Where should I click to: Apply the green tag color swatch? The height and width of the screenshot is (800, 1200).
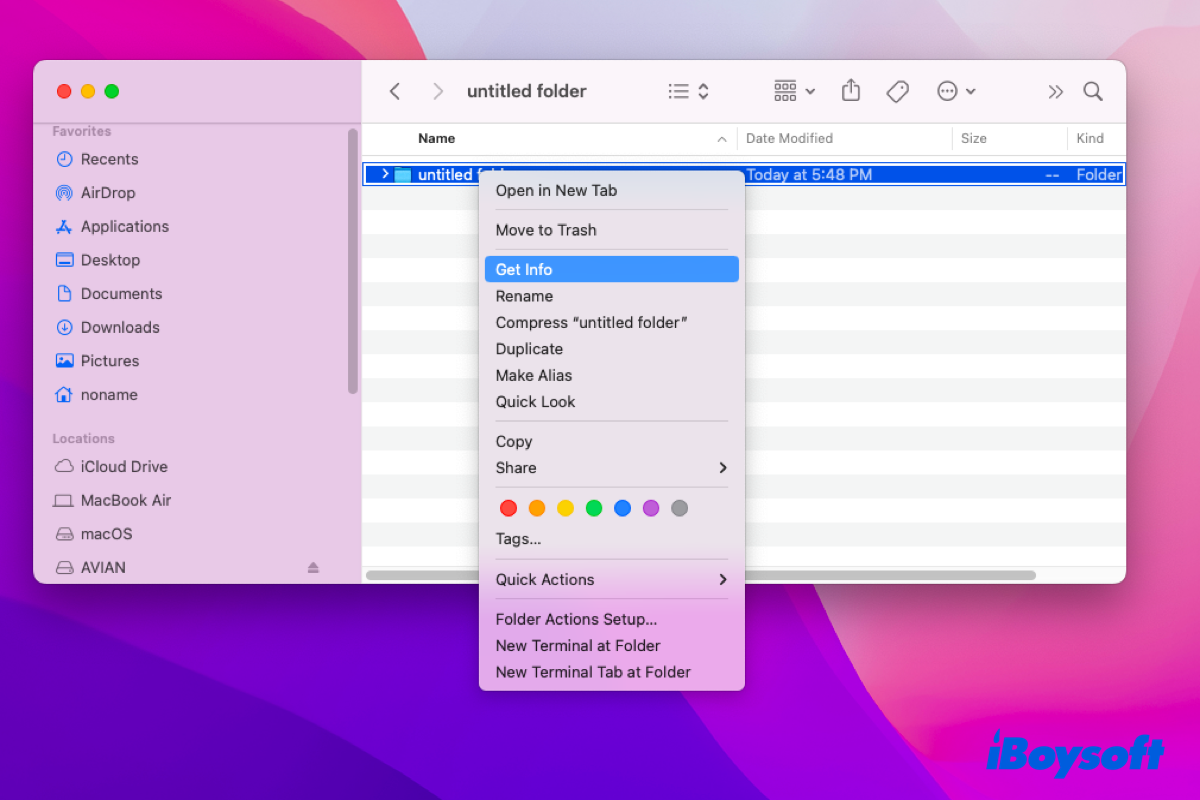pos(594,508)
